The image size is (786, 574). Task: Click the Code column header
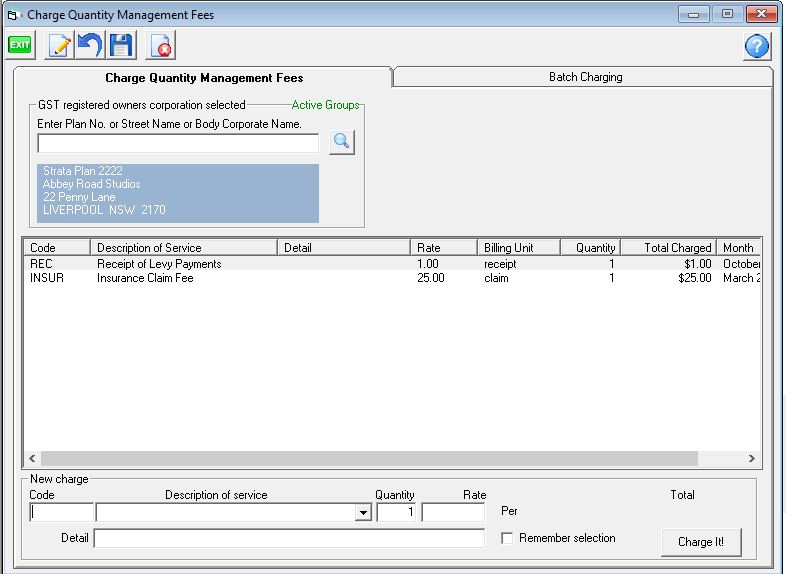point(57,248)
